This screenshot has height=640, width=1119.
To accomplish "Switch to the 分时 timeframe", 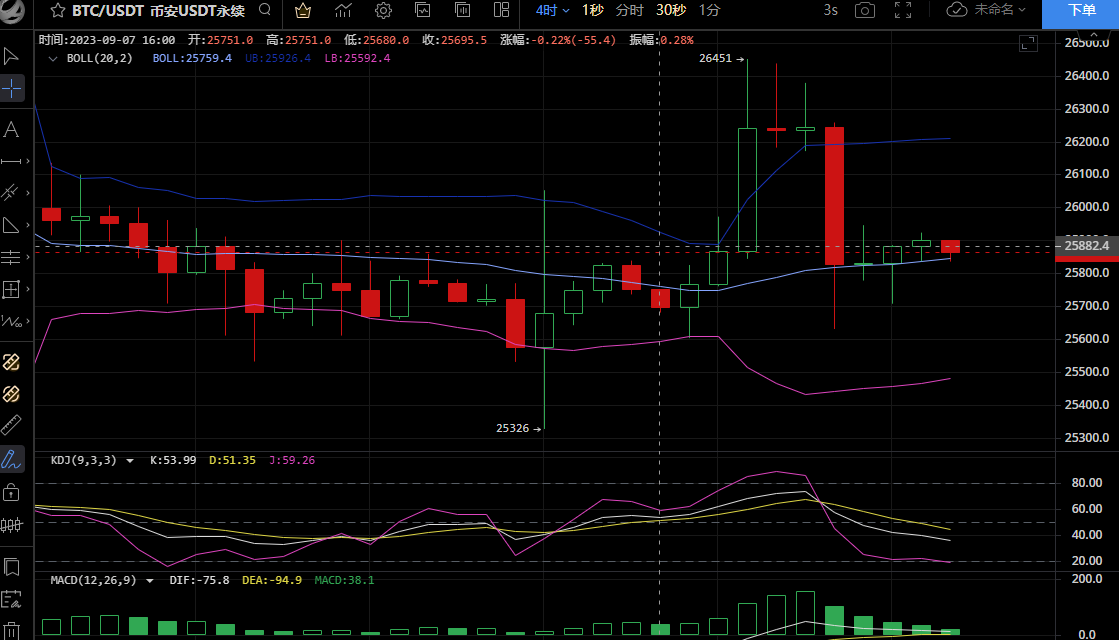I will pyautogui.click(x=630, y=10).
